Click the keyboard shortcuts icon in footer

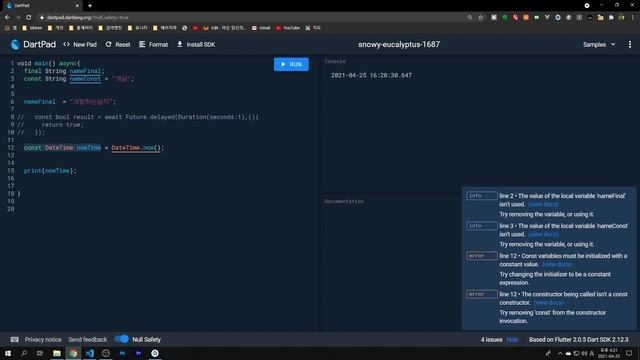click(x=15, y=340)
